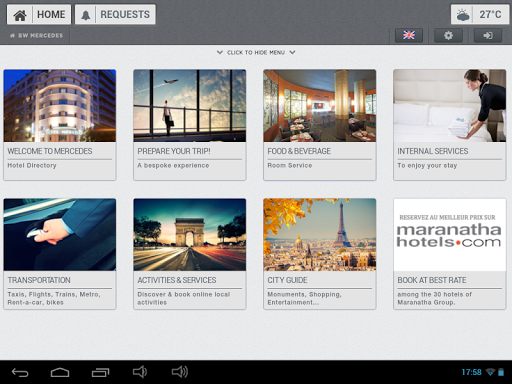The image size is (512, 384).
Task: Tap Android back arrow
Action: [x=20, y=372]
